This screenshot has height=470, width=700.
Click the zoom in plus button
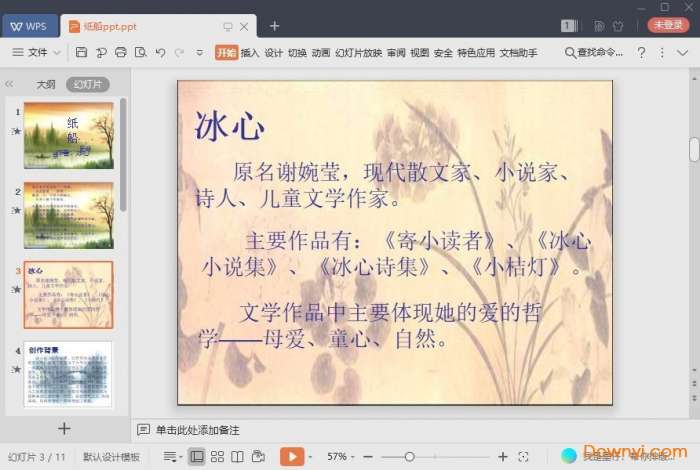tap(503, 457)
